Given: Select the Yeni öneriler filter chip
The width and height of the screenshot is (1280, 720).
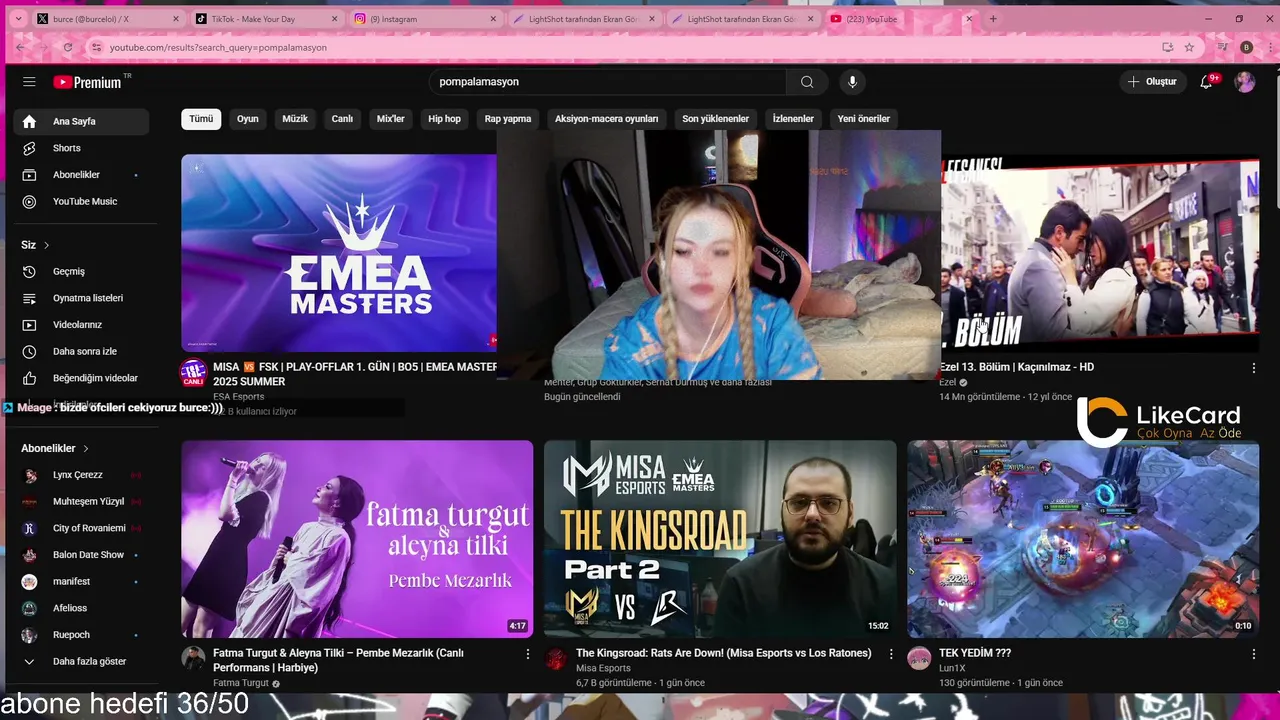Looking at the screenshot, I should click(864, 119).
